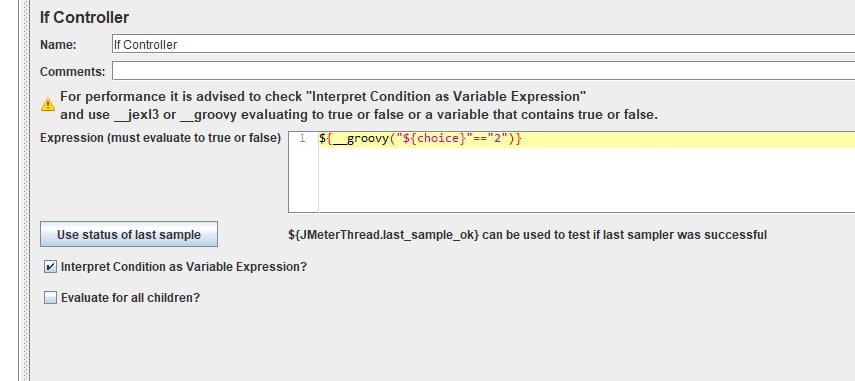Click the Comments: label
The image size is (855, 381).
73,71
